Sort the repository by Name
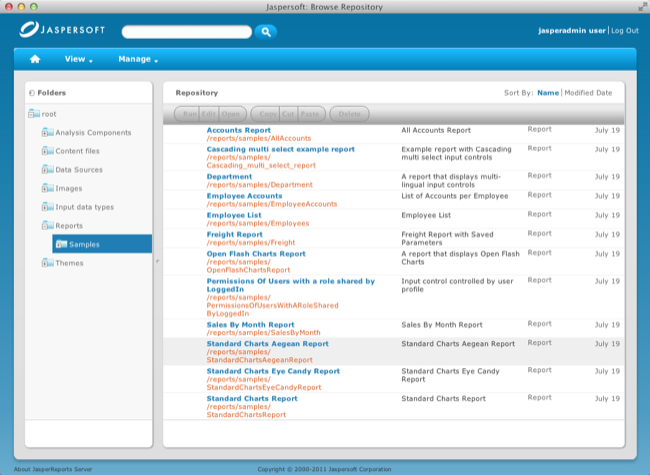Viewport: 650px width, 475px height. 548,93
